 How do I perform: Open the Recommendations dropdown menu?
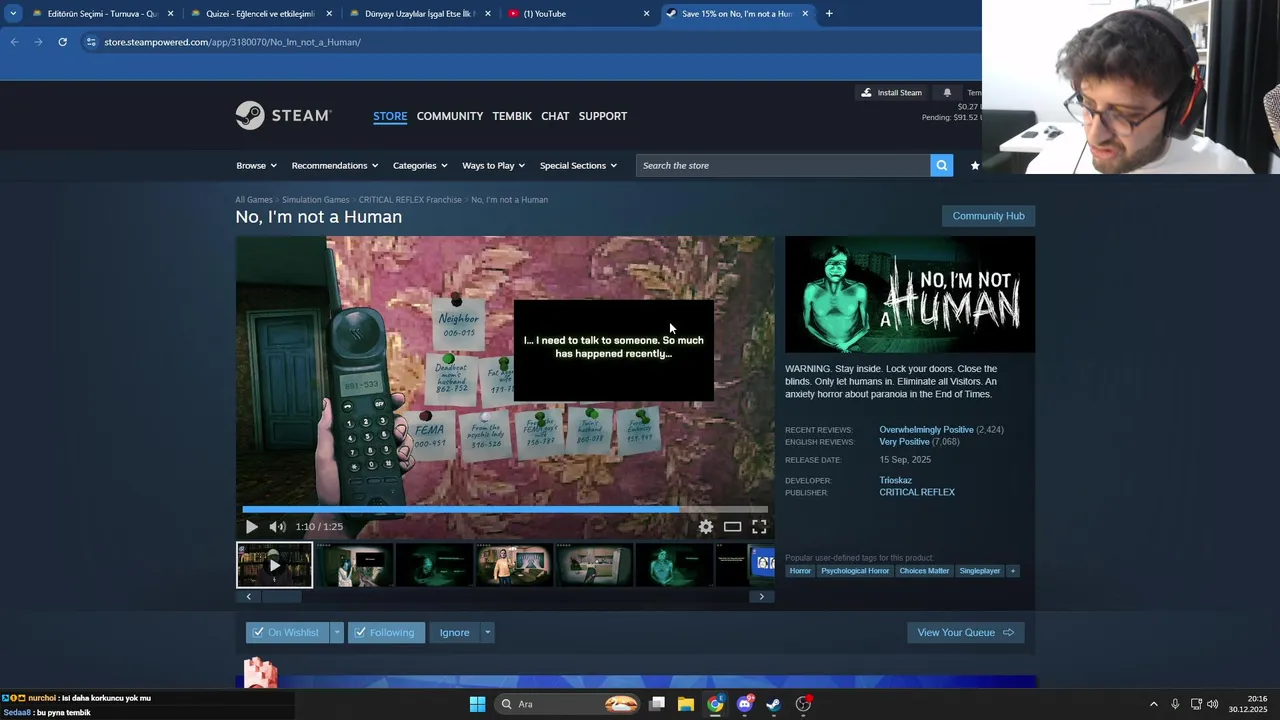(x=335, y=165)
